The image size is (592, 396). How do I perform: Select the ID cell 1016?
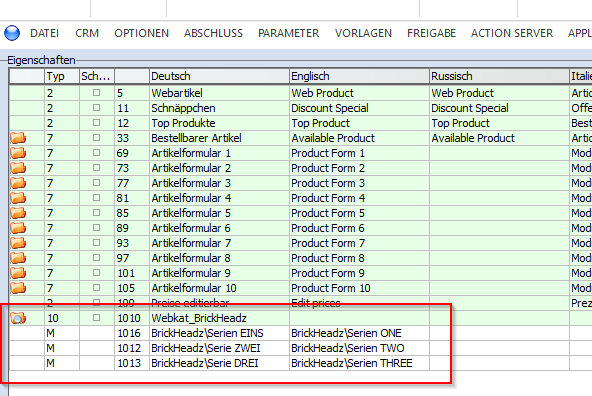tap(132, 333)
